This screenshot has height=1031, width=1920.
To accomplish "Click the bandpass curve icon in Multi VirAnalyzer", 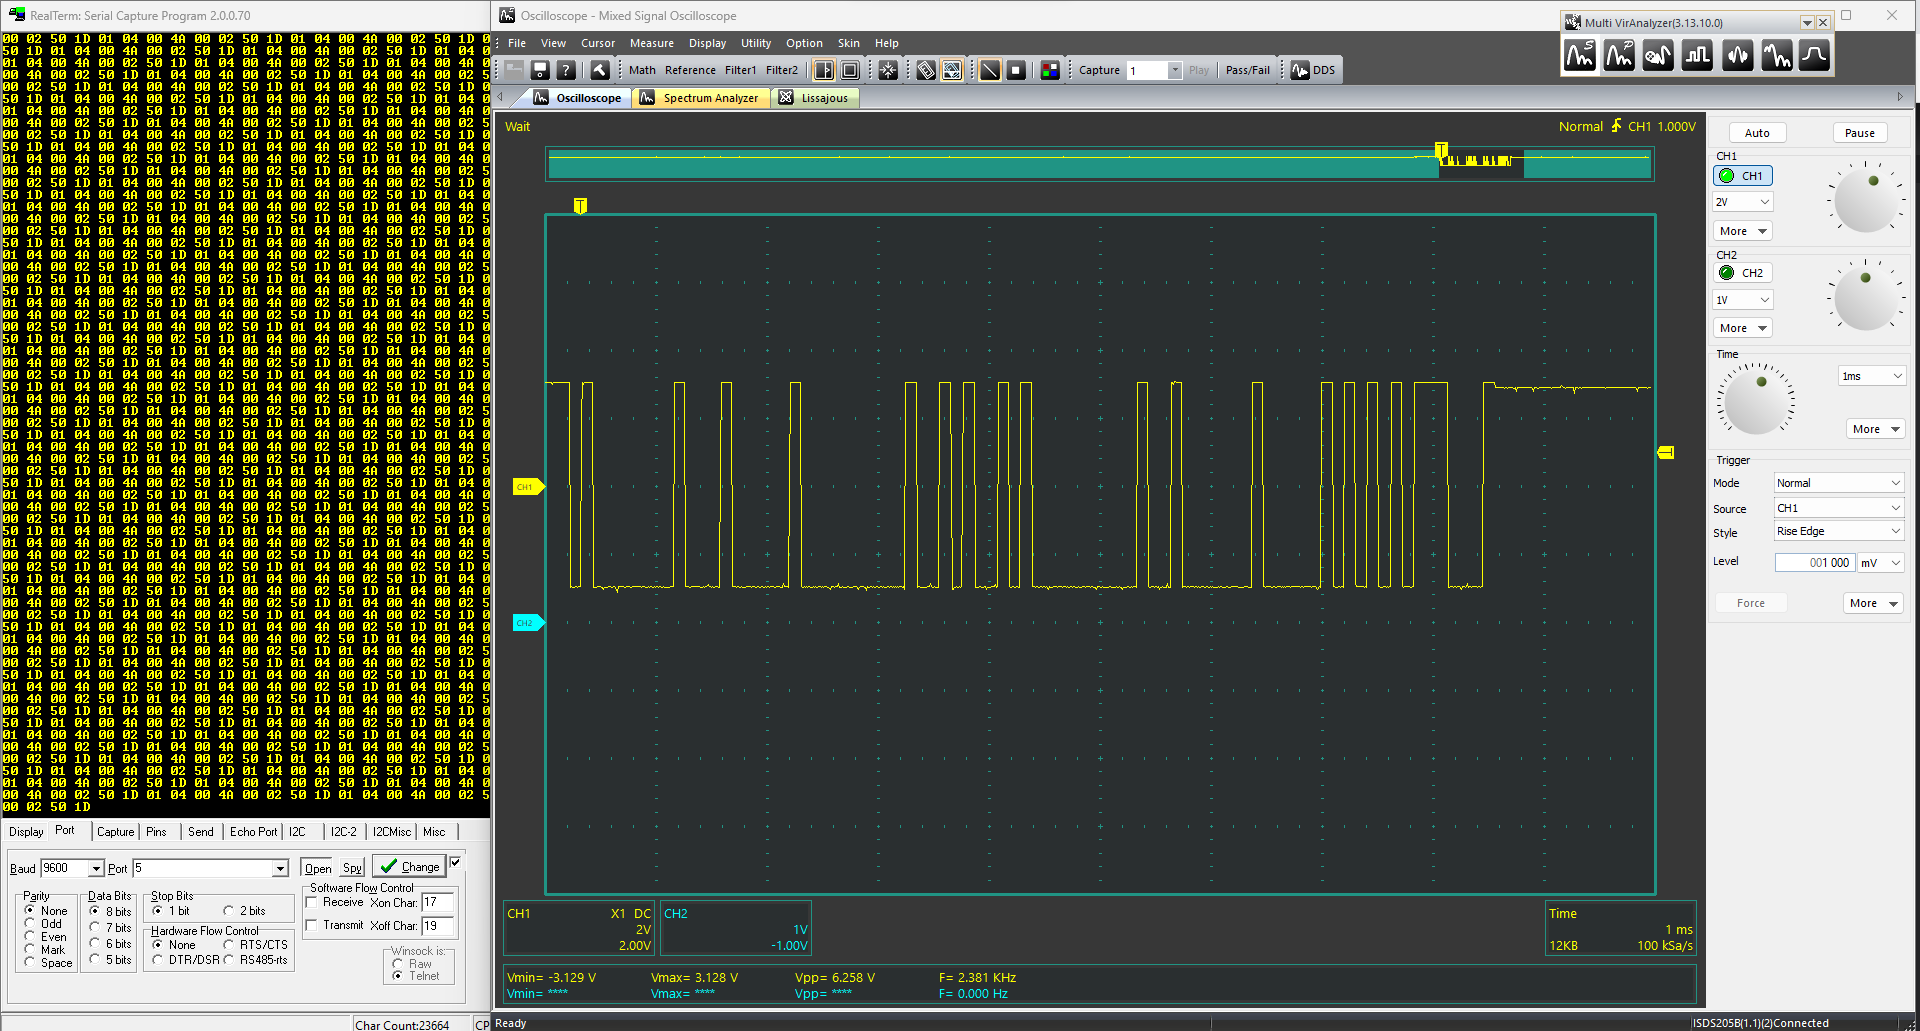I will tap(1814, 56).
